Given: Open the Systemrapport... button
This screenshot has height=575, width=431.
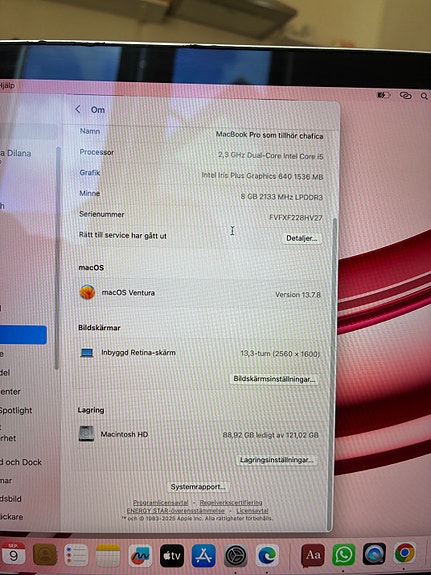Looking at the screenshot, I should tap(198, 487).
